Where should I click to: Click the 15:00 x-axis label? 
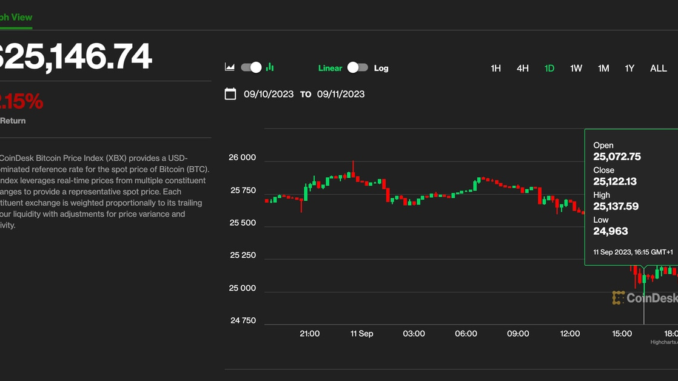coord(622,333)
